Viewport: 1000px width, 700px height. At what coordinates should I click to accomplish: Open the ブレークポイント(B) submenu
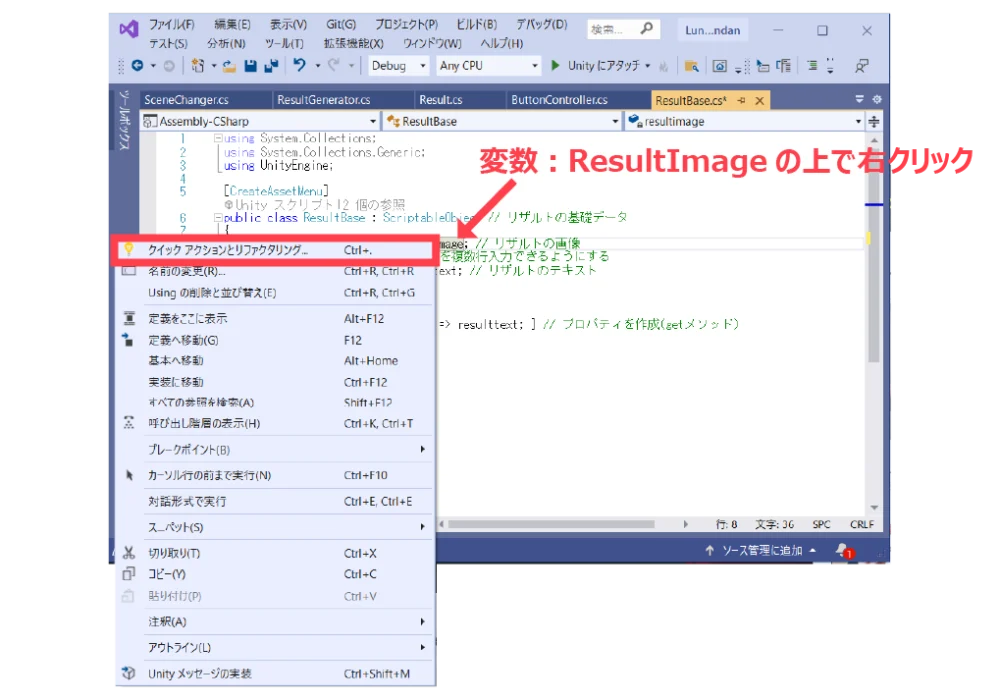pos(275,449)
